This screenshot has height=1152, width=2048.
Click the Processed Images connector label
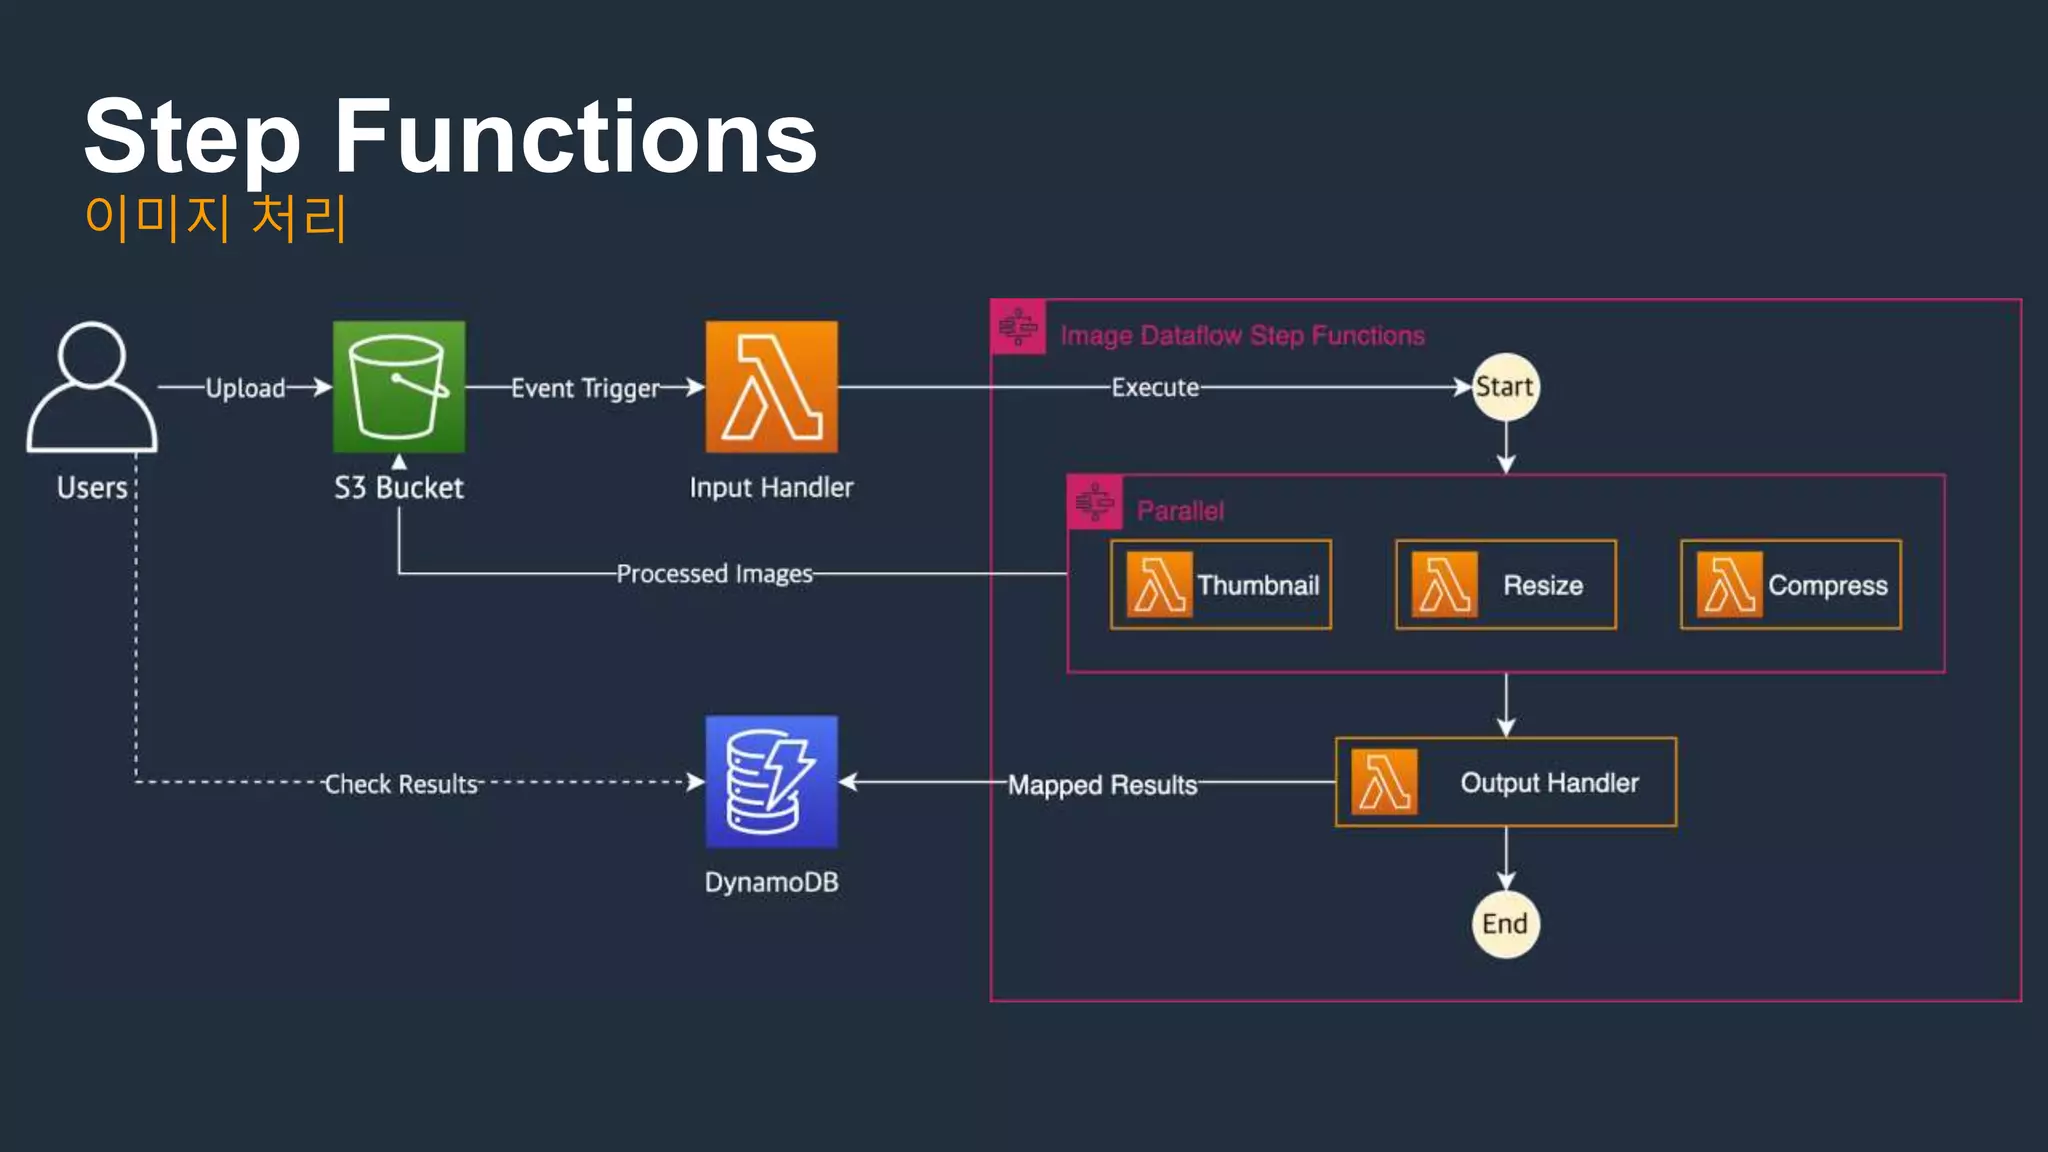[714, 574]
